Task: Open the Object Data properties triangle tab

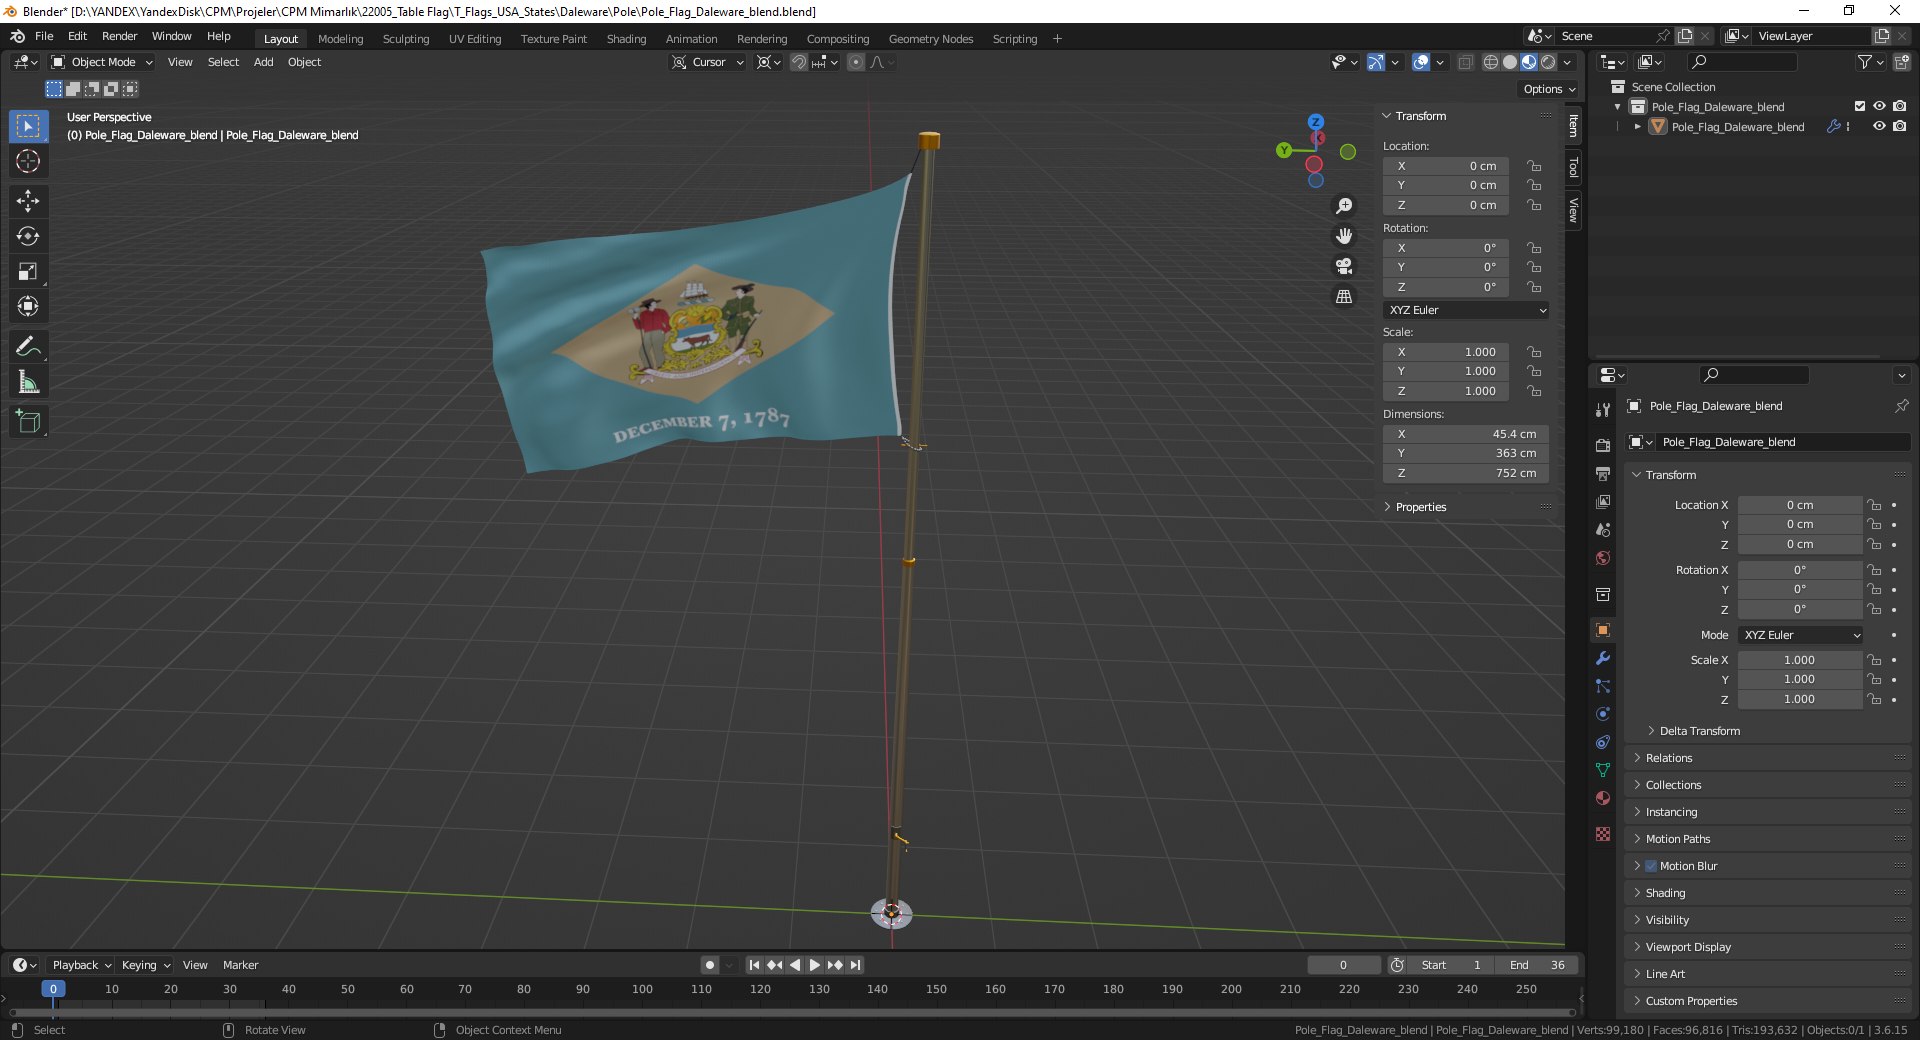Action: [1603, 770]
